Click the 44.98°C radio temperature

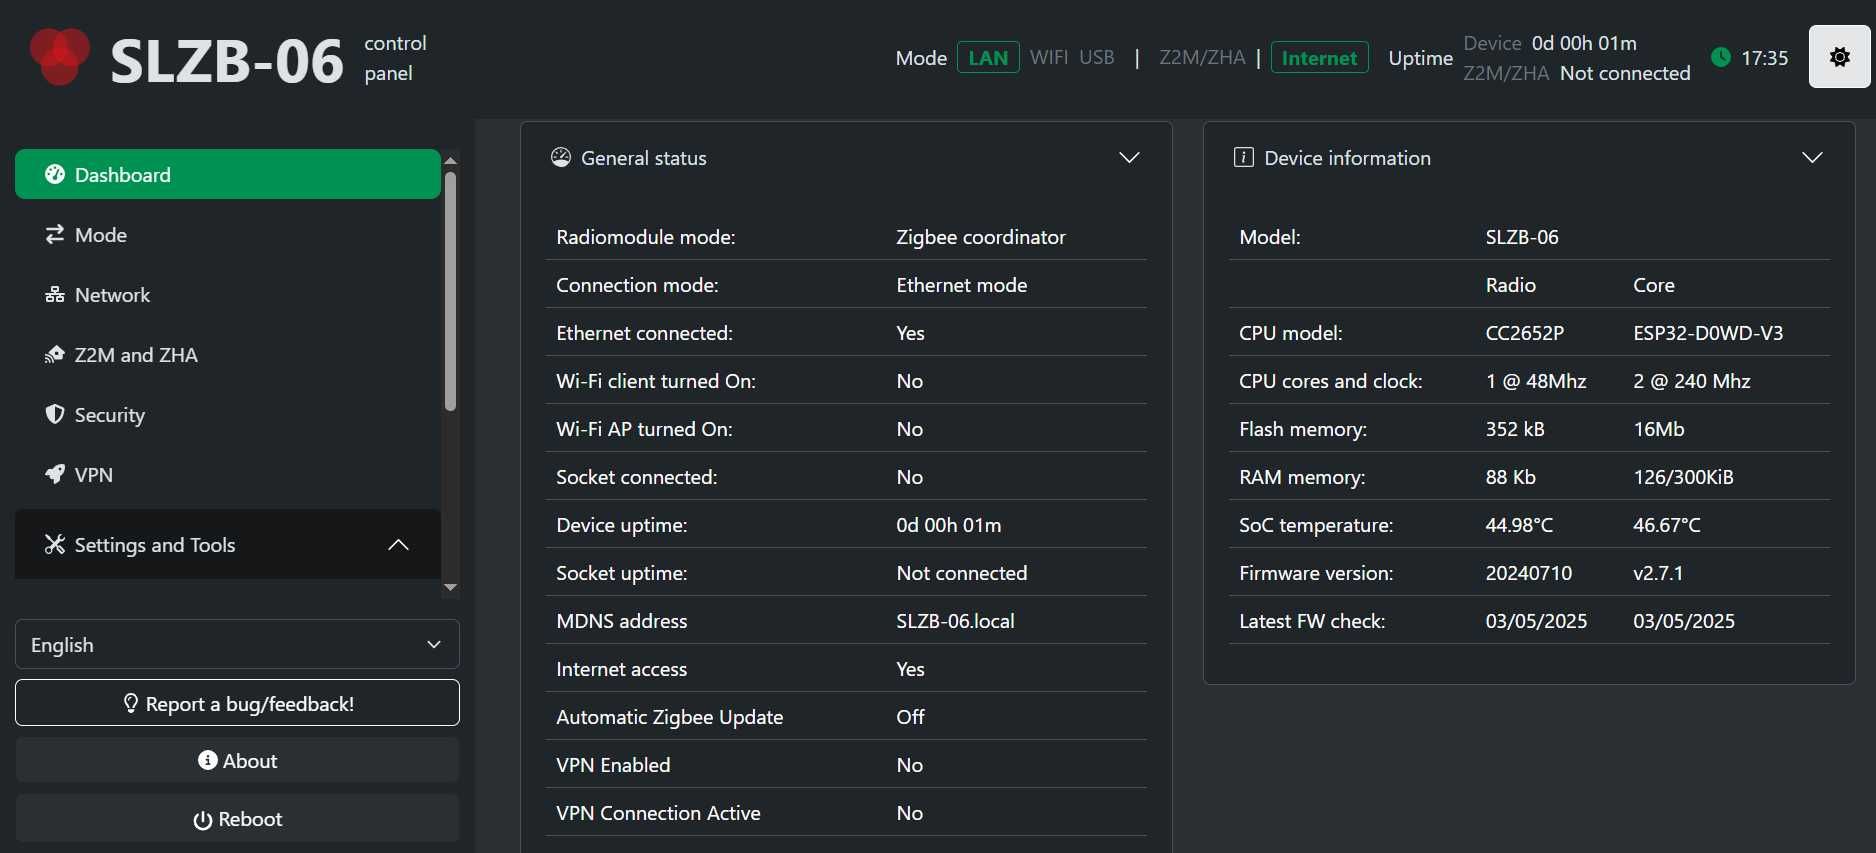point(1519,525)
